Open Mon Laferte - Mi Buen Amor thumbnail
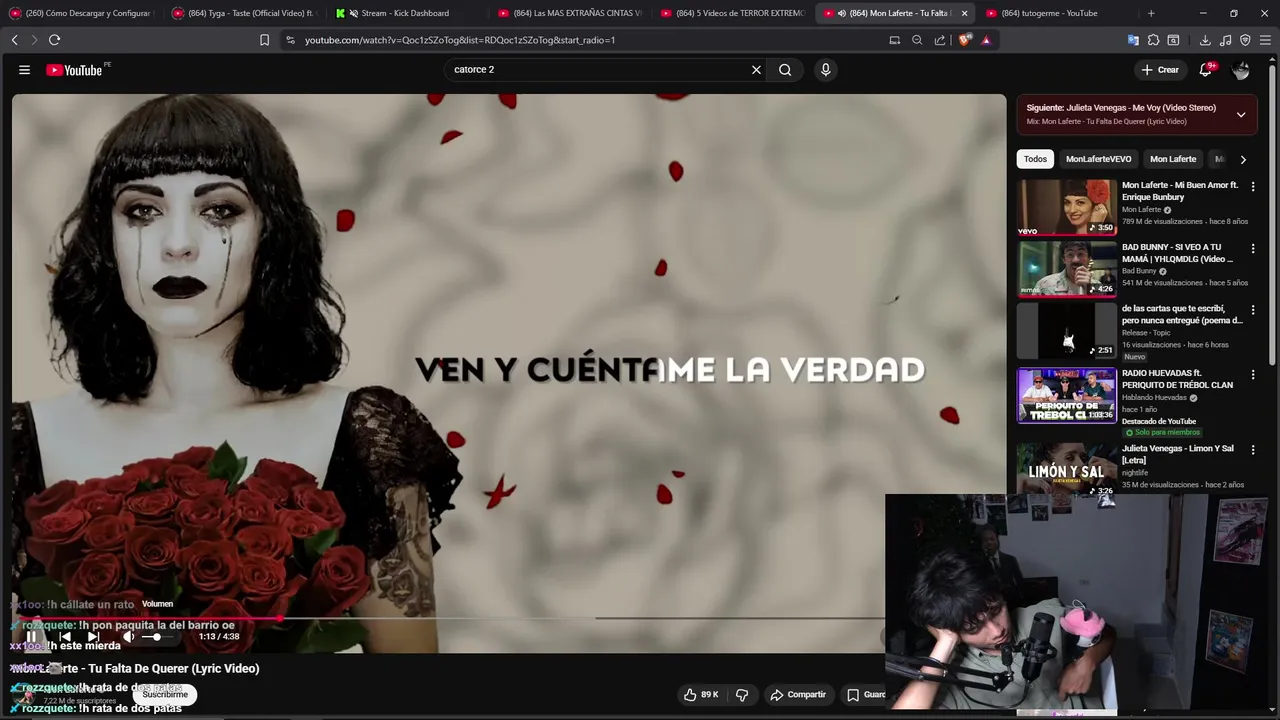This screenshot has width=1280, height=720. click(x=1067, y=207)
